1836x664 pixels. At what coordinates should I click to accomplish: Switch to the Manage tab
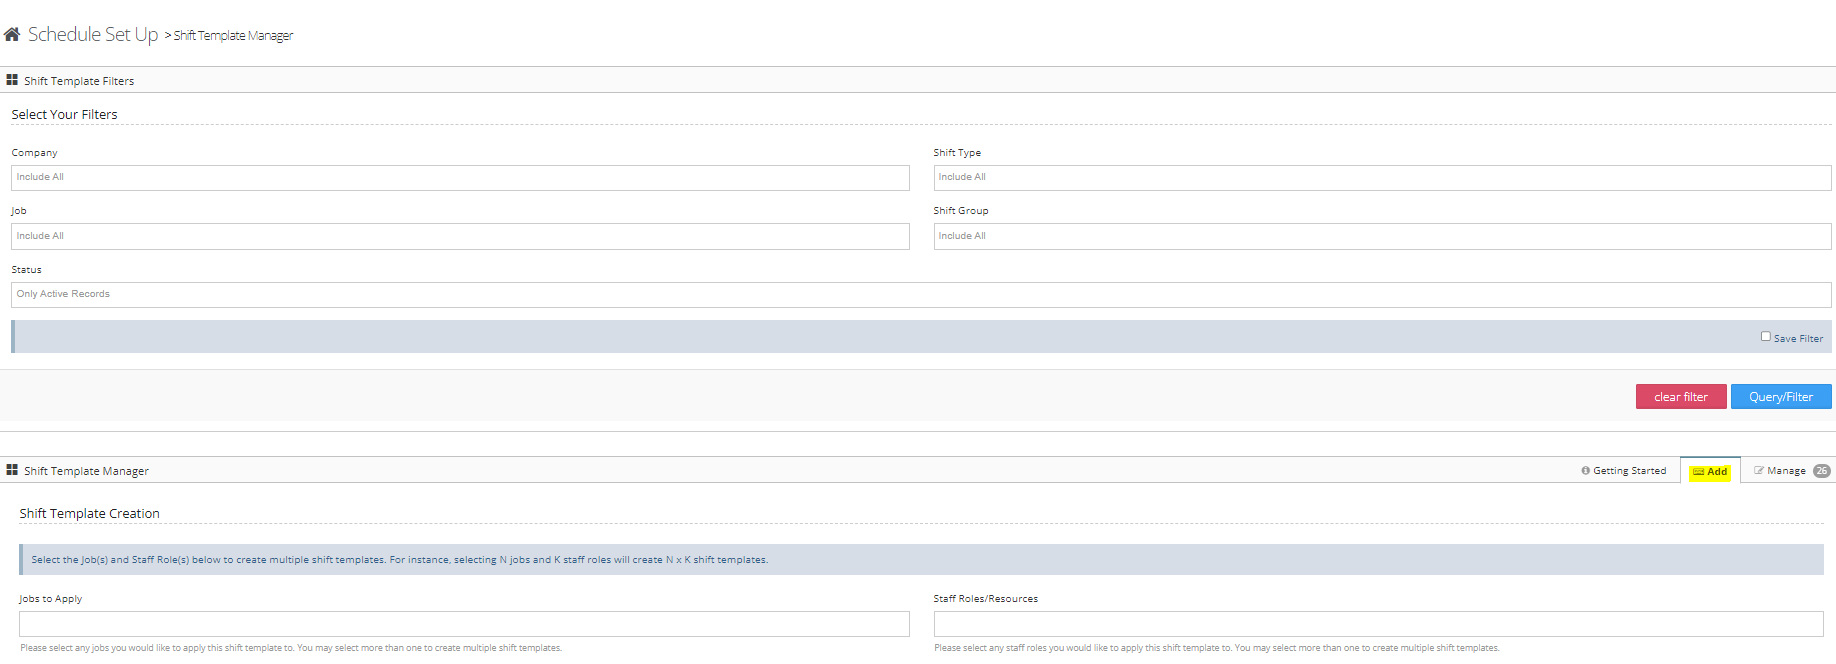[1785, 471]
